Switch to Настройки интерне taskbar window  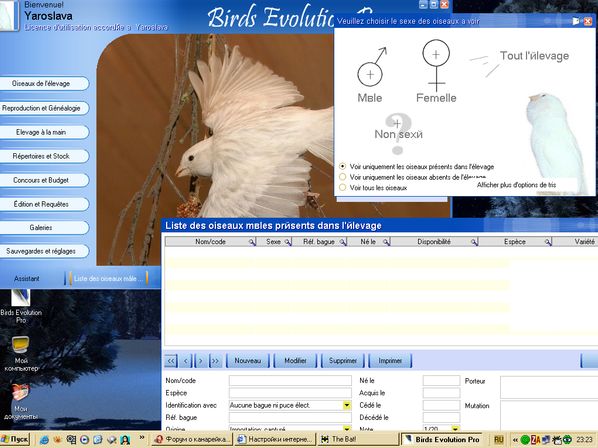(275, 440)
